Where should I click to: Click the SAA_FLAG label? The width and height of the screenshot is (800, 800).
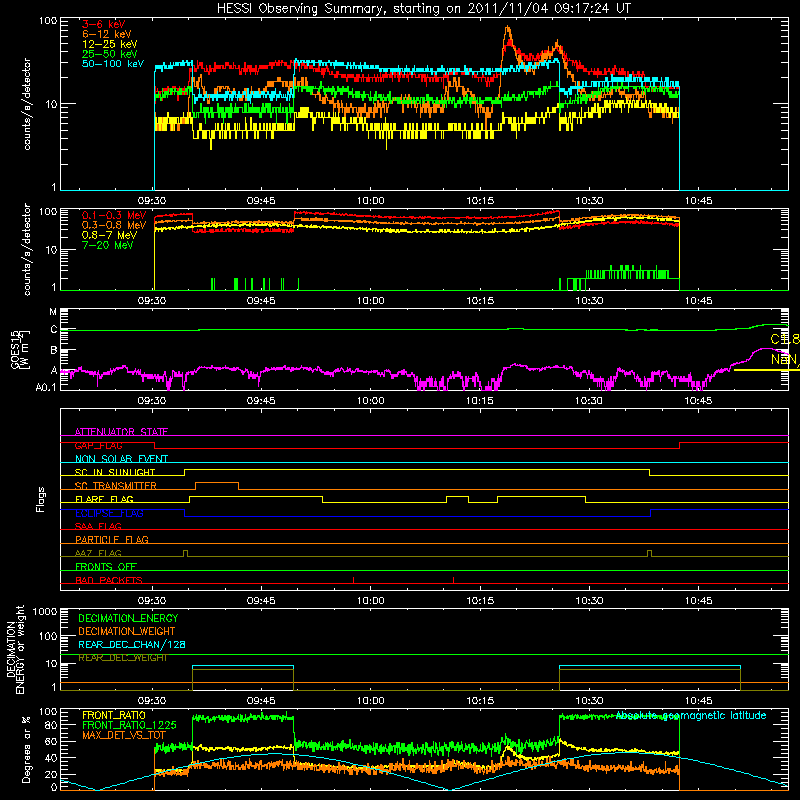point(98,526)
